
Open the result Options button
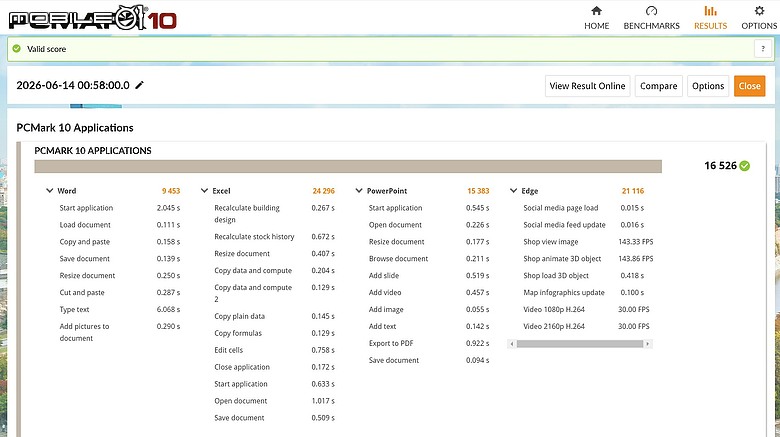[x=708, y=86]
